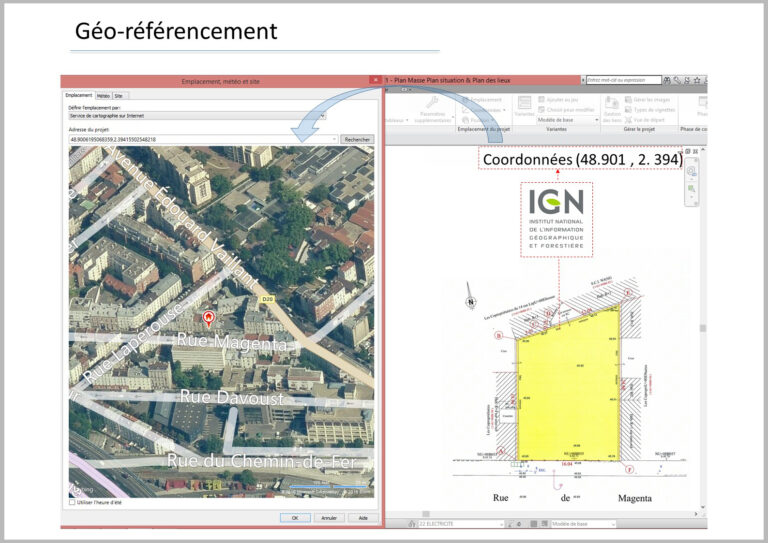Click the Aide button
Viewport: 768px width, 543px height.
(x=363, y=518)
